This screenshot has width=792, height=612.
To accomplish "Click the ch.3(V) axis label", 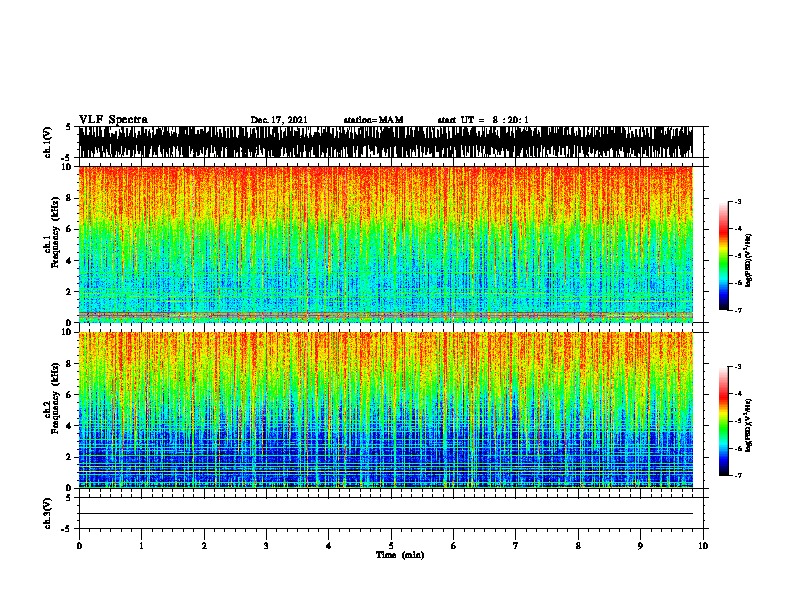I will [x=48, y=513].
